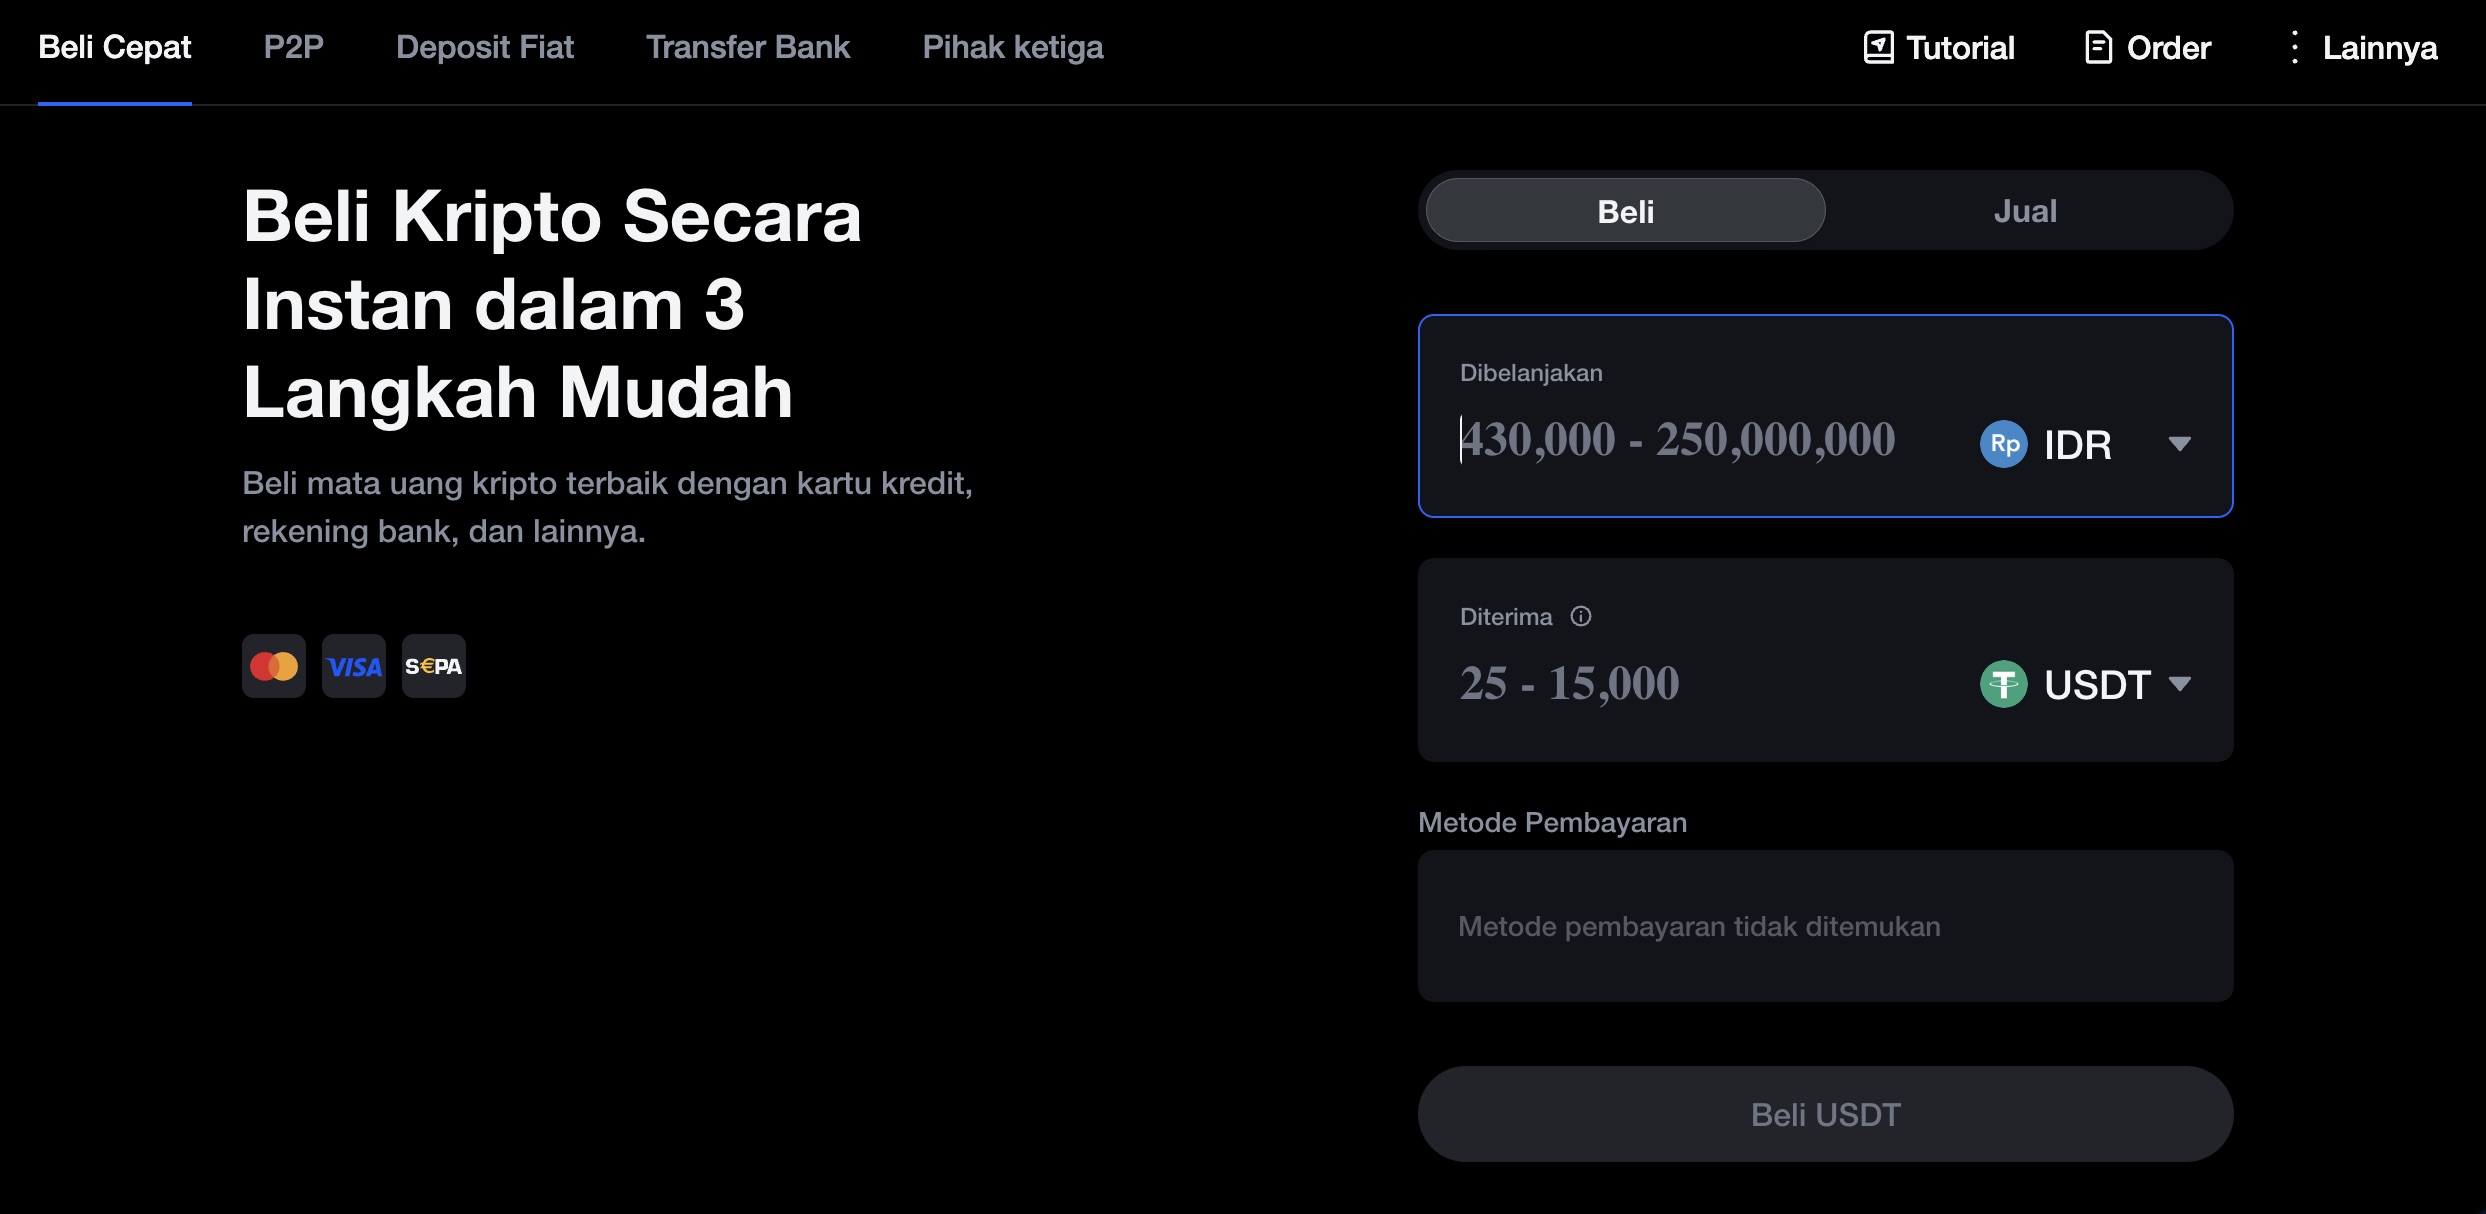This screenshot has width=2486, height=1214.
Task: Open the USDT crypto dropdown
Action: click(2181, 684)
